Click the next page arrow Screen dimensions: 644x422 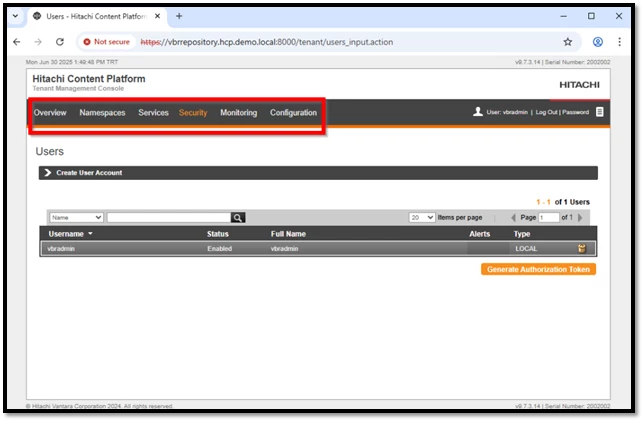pos(580,217)
